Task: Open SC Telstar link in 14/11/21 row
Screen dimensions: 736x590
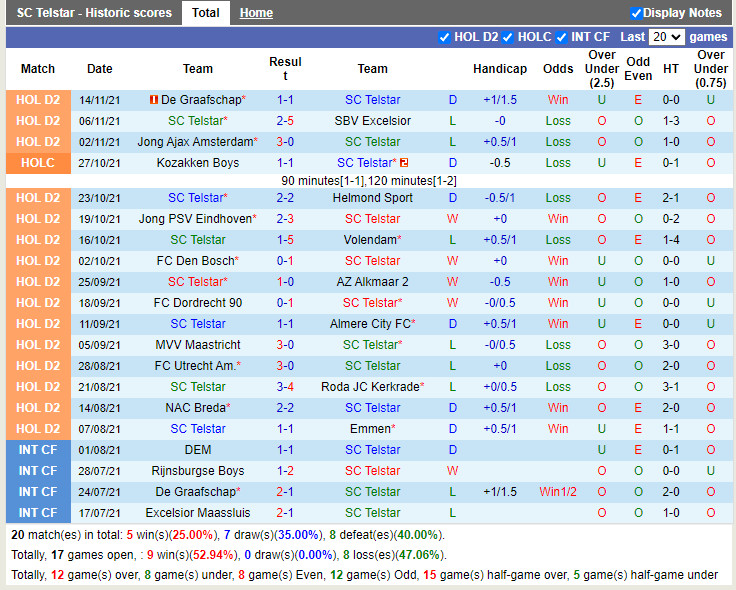Action: click(x=373, y=100)
